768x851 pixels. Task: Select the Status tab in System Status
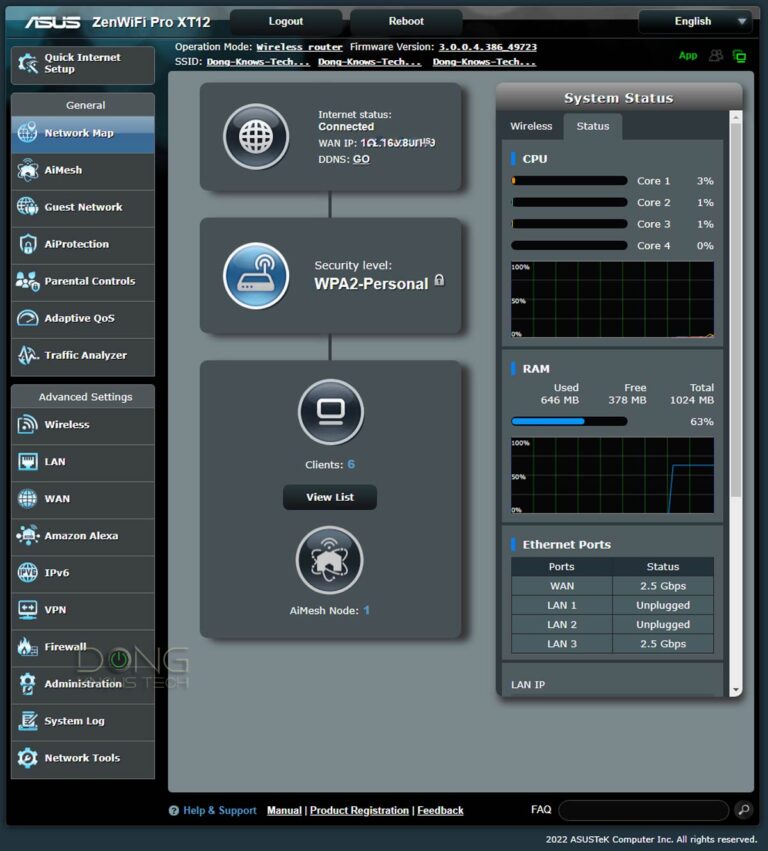[x=593, y=126]
